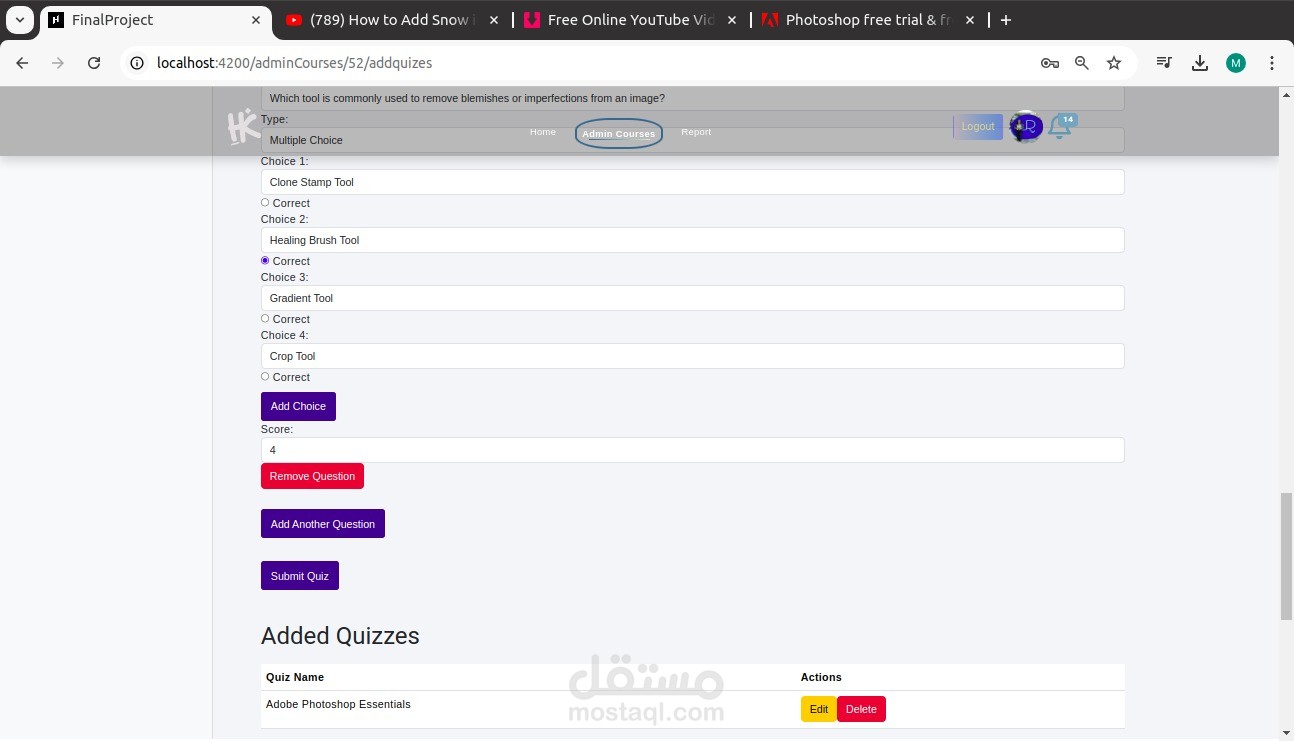
Task: Close the Photoshop free trial tab
Action: point(969,20)
